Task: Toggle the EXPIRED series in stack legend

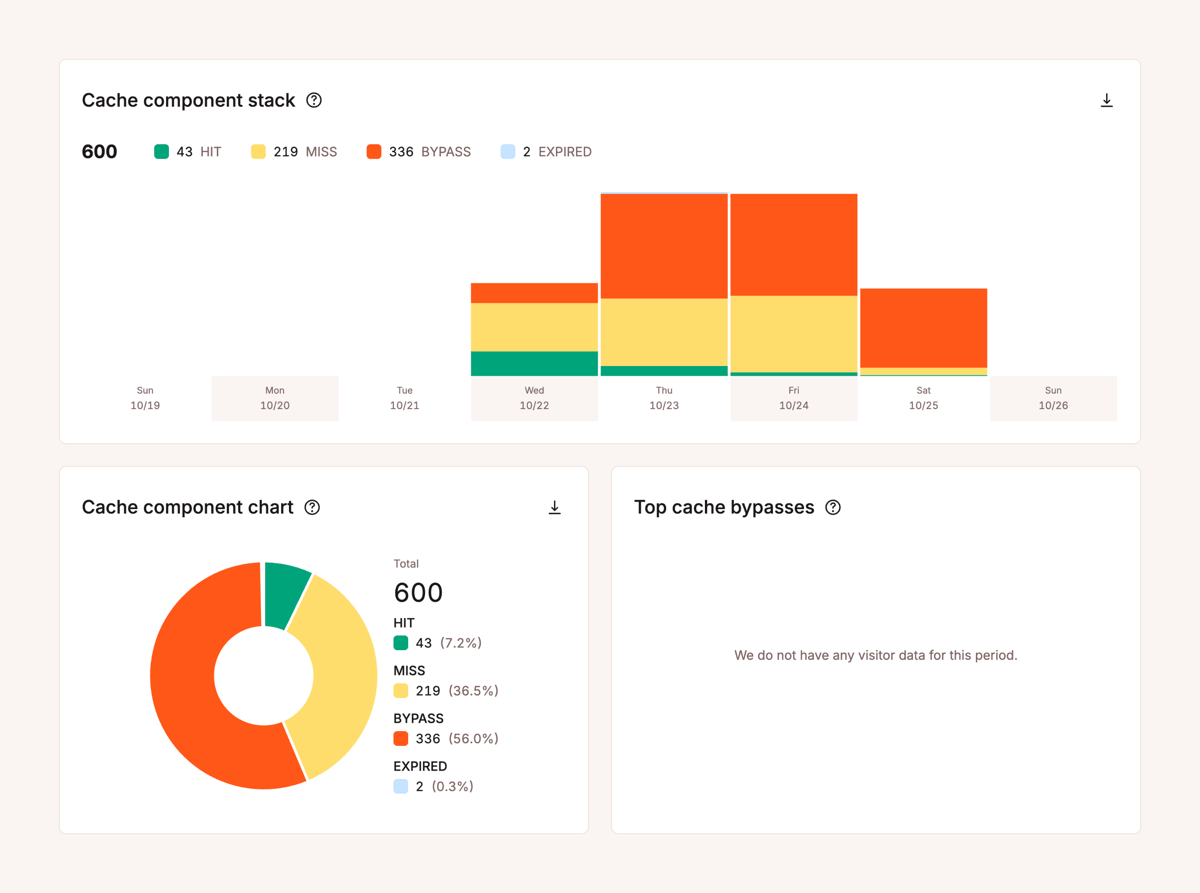Action: [546, 151]
